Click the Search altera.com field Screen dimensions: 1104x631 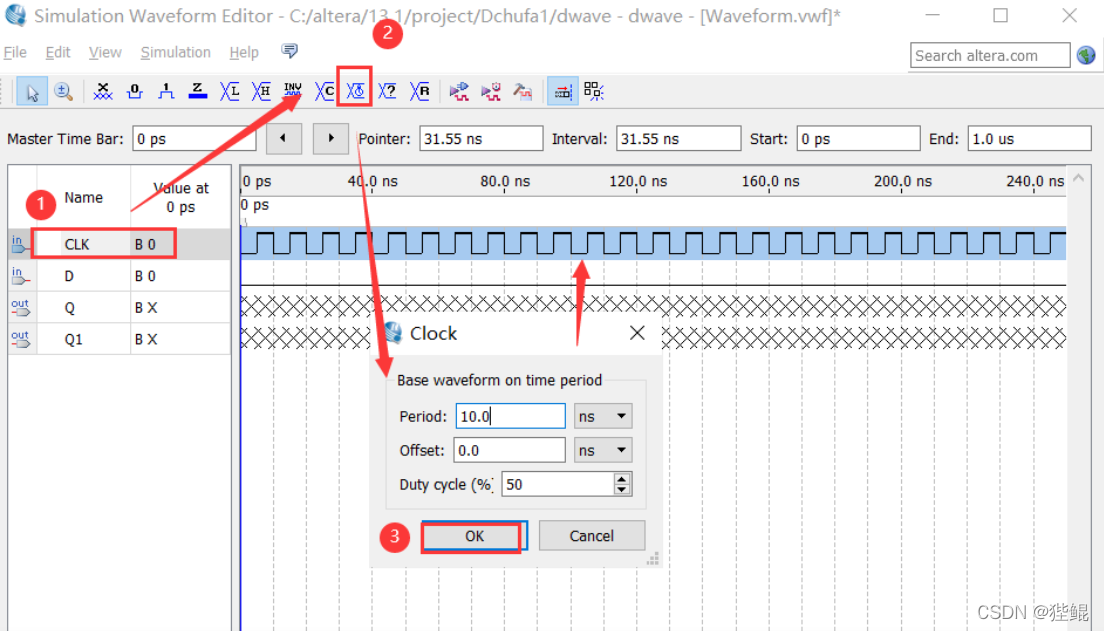click(990, 55)
